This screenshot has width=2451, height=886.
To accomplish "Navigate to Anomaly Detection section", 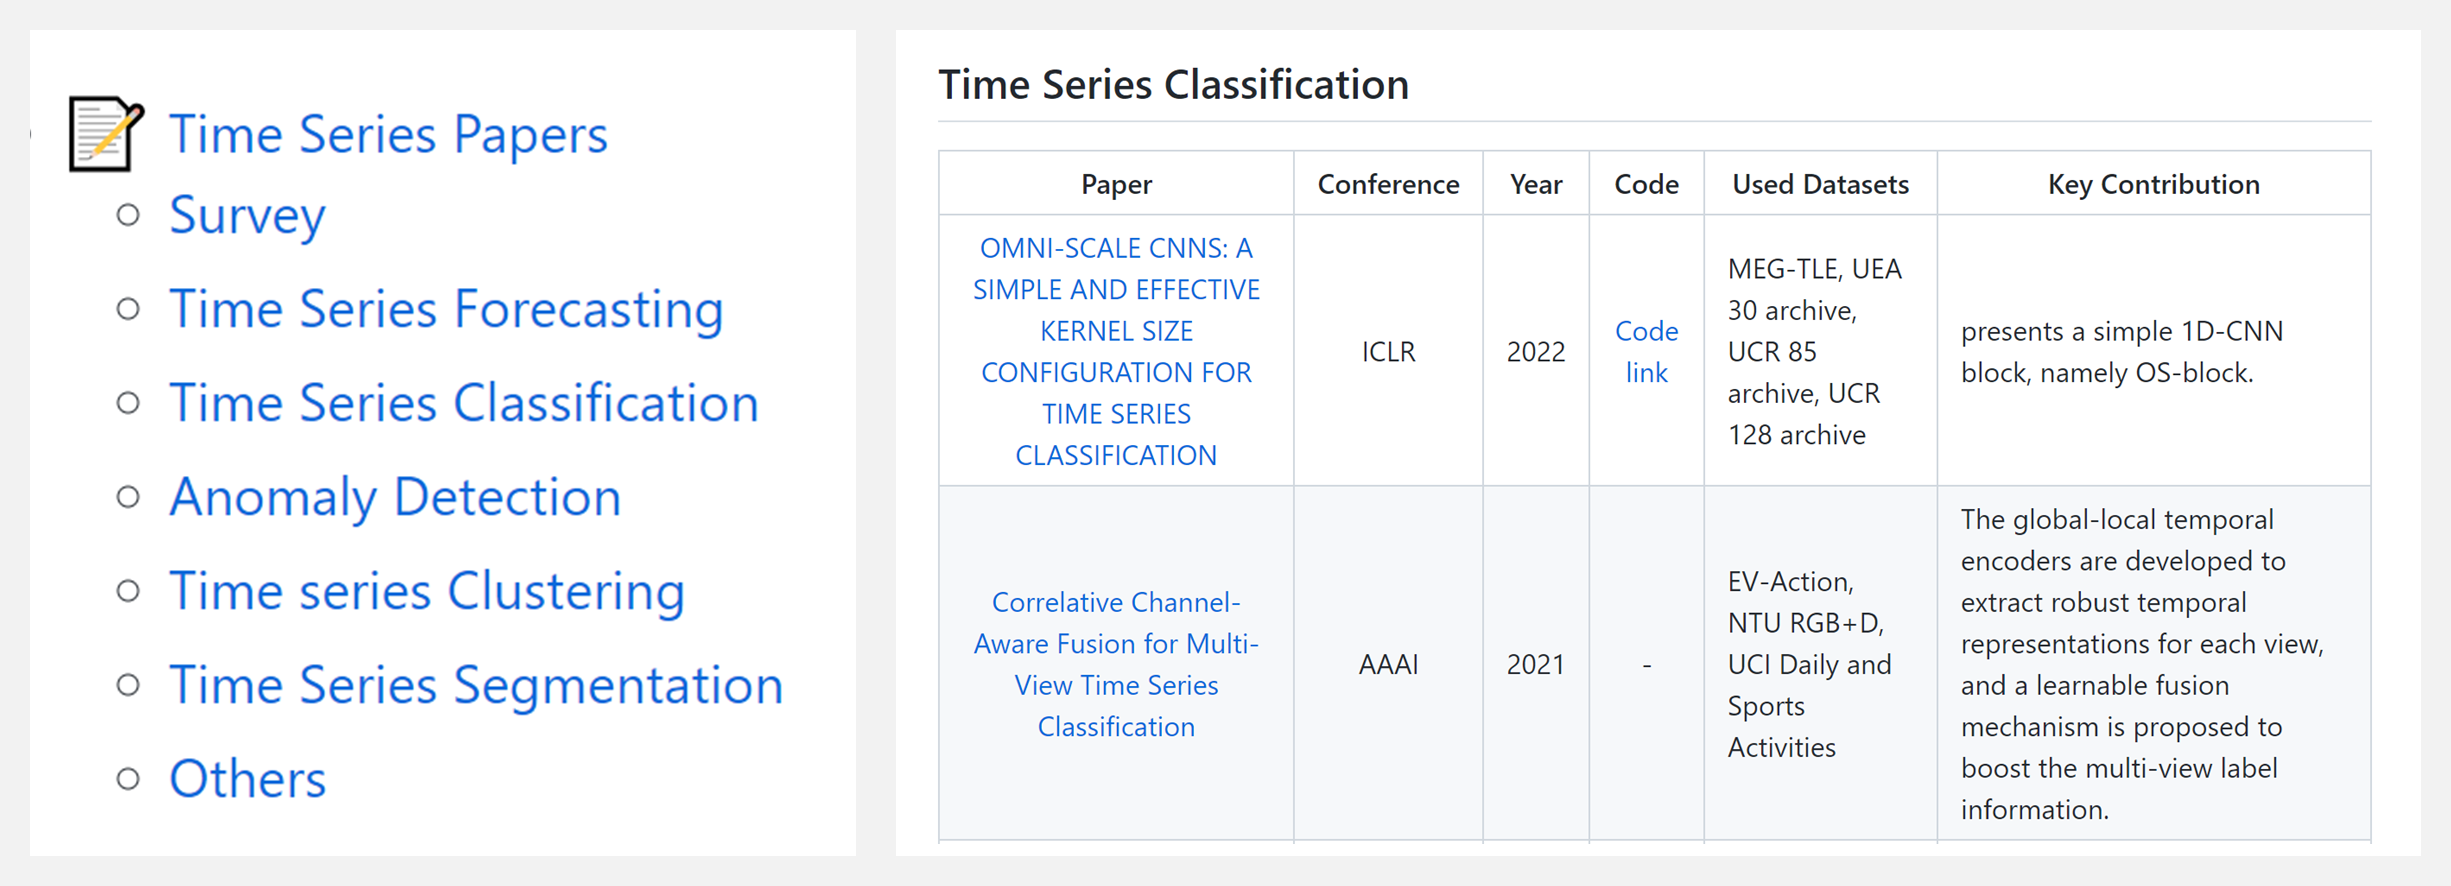I will click(x=395, y=497).
